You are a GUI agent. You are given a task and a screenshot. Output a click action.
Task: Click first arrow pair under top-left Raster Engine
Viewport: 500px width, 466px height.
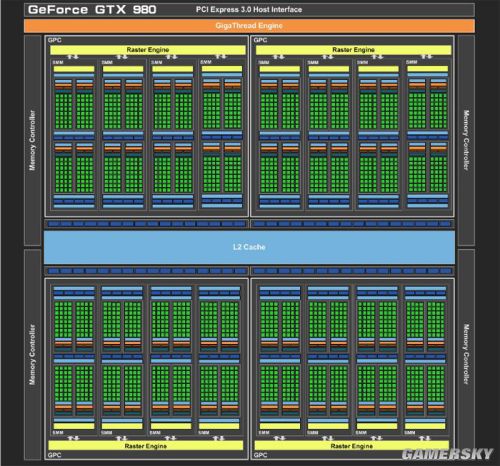[x=73, y=57]
